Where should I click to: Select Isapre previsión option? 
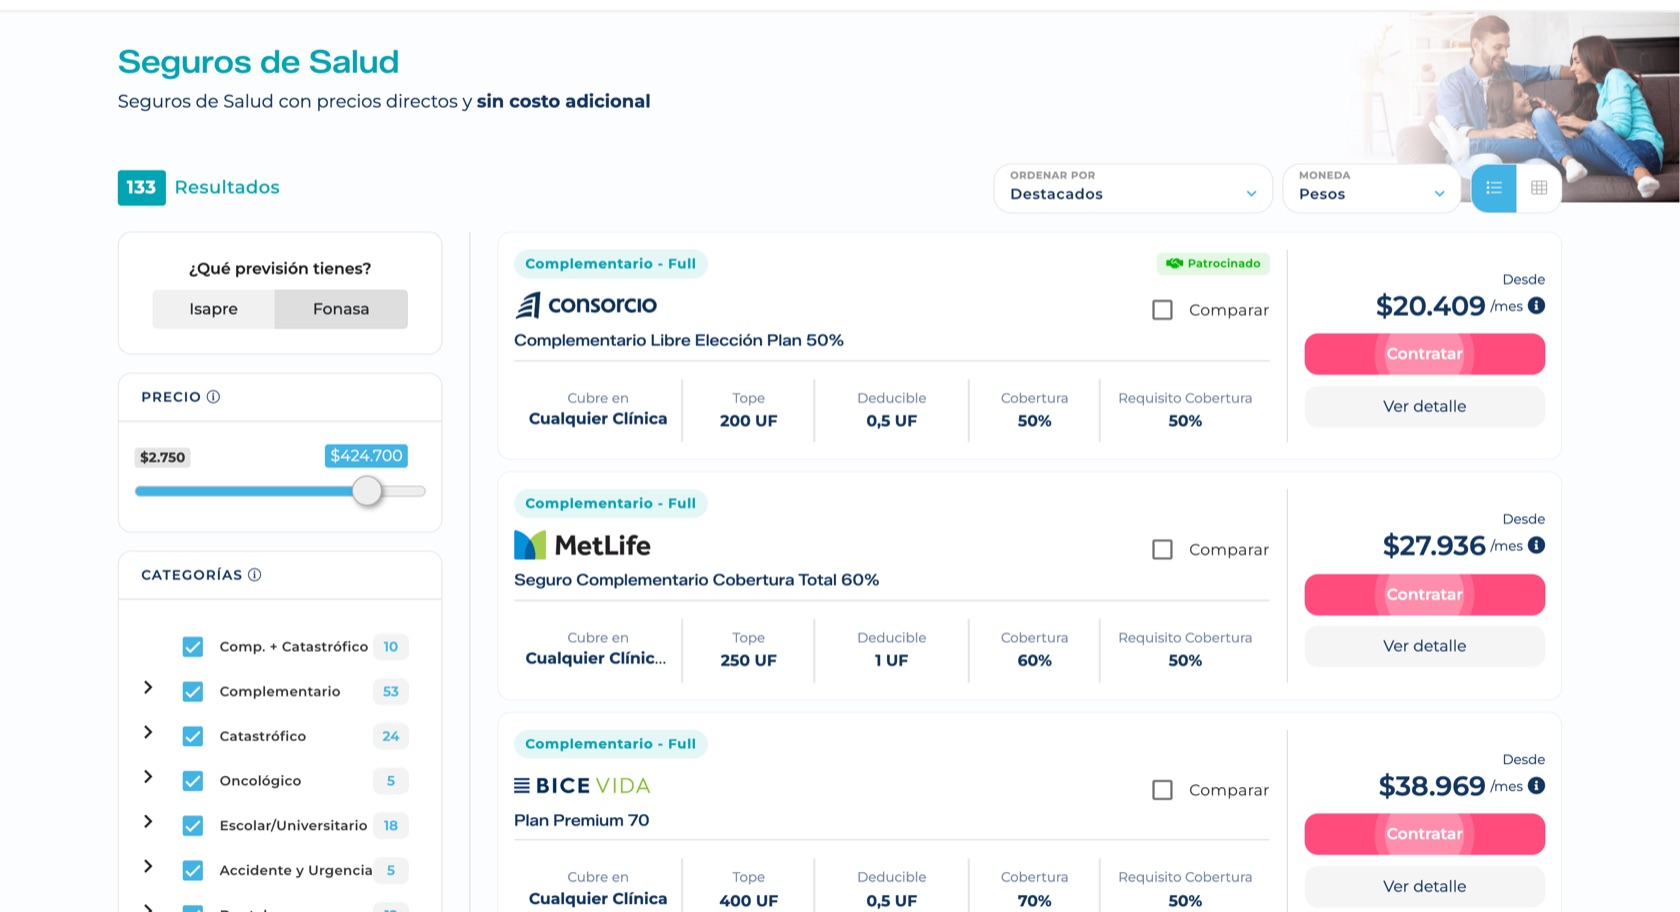[x=213, y=309]
